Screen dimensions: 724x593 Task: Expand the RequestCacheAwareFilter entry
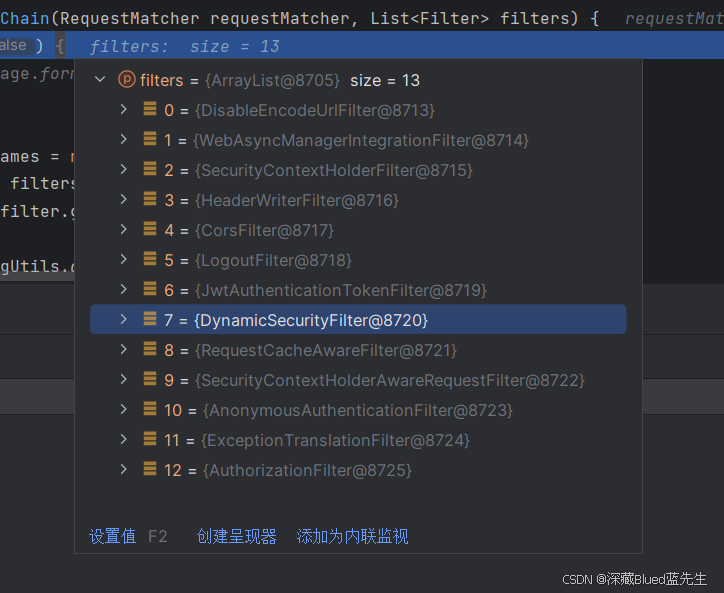(x=123, y=349)
